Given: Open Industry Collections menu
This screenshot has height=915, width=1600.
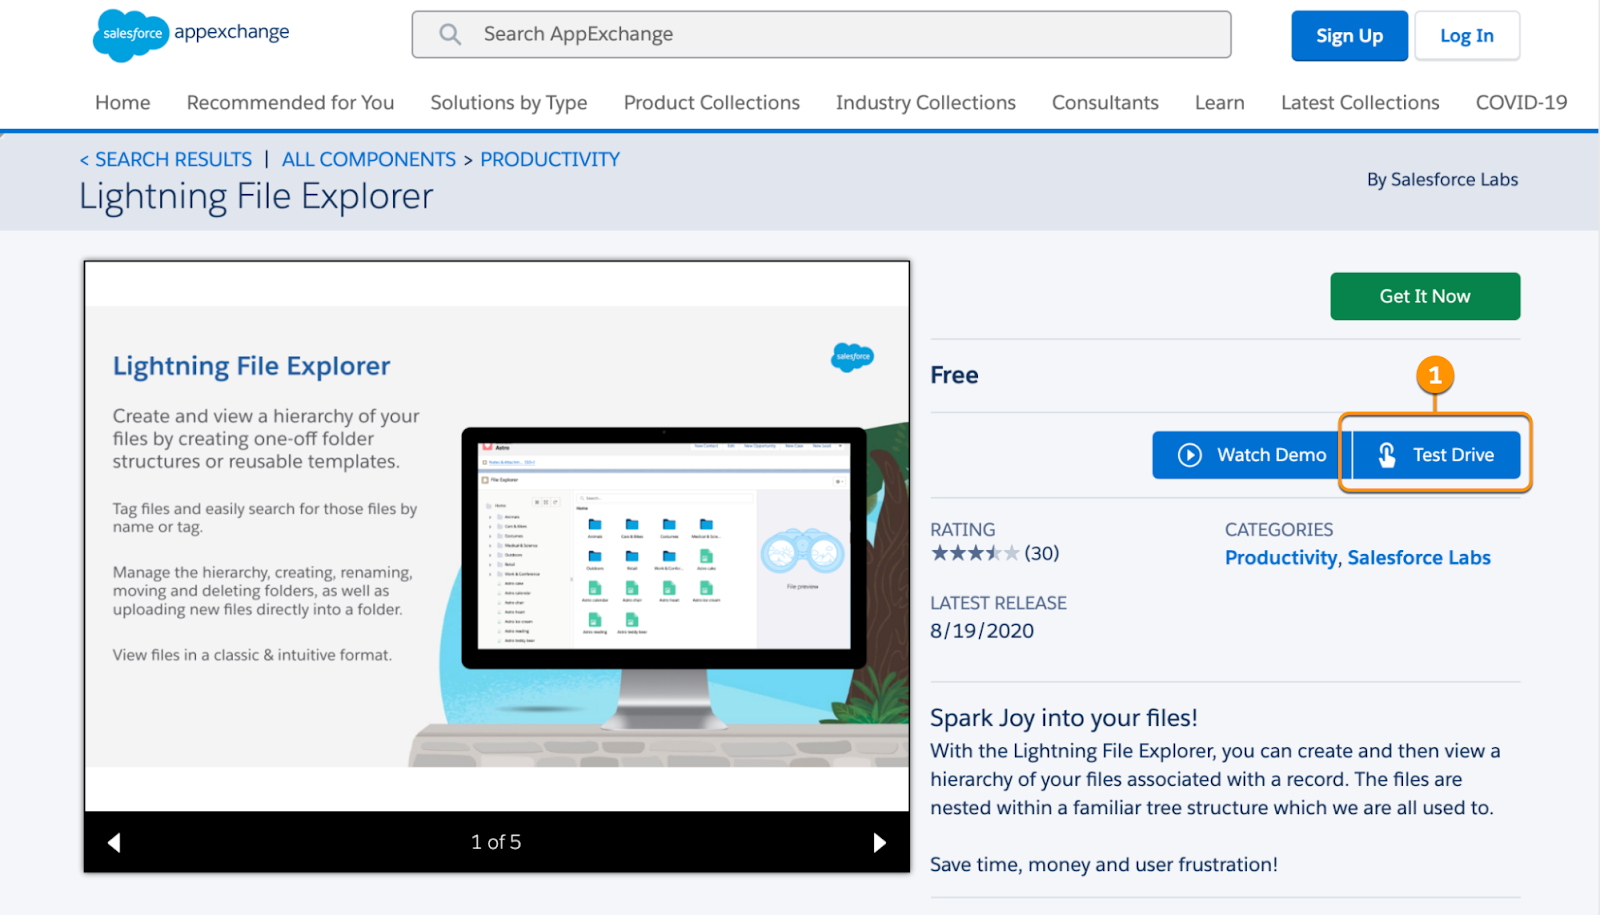Looking at the screenshot, I should click(926, 103).
